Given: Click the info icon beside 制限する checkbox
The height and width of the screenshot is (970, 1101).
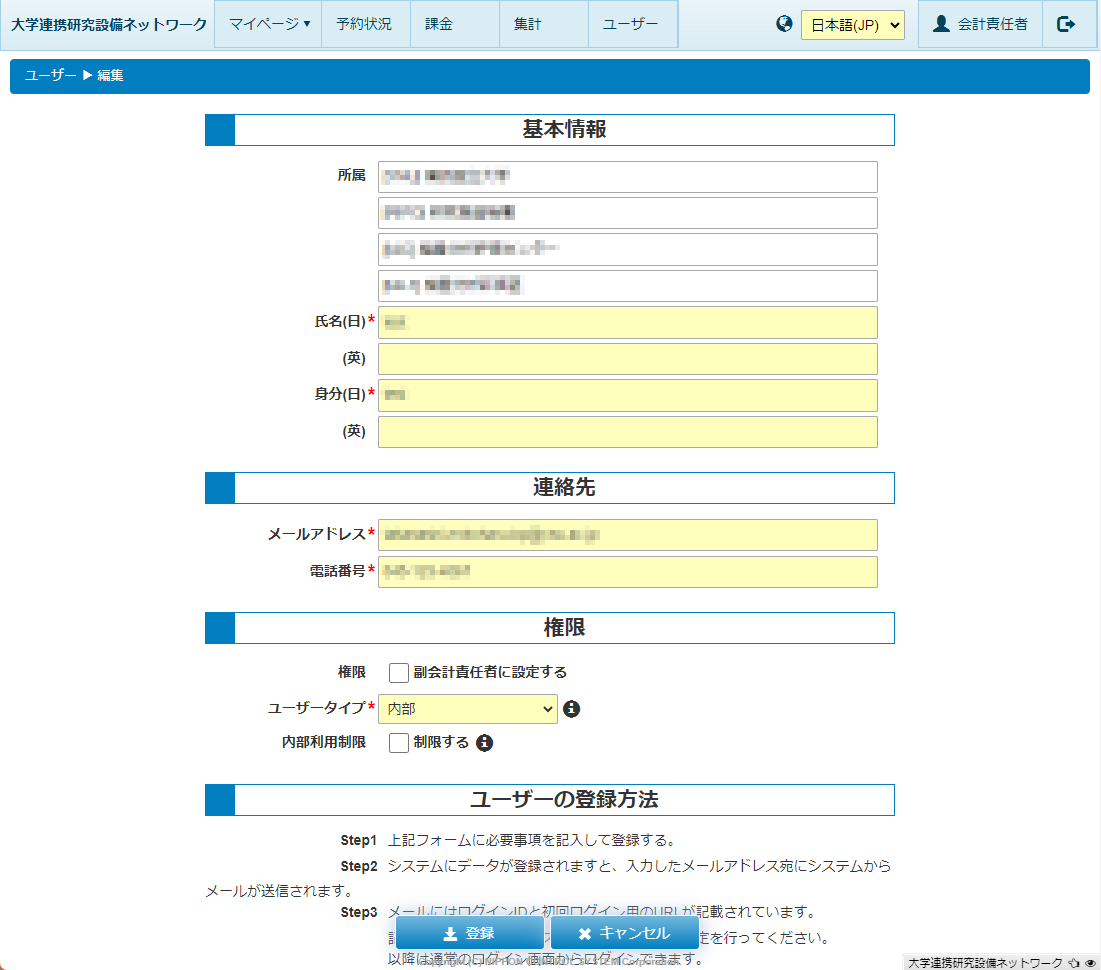Looking at the screenshot, I should [x=484, y=742].
